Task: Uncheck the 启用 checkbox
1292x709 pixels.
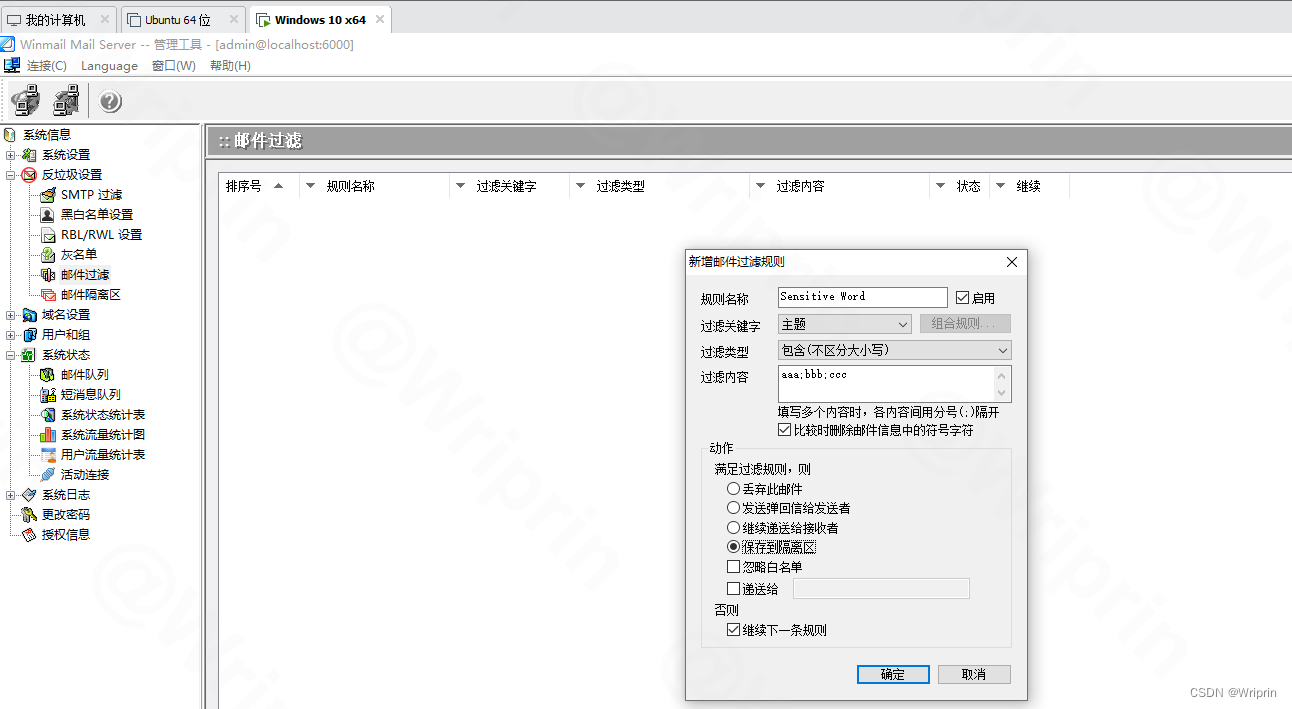Action: click(x=960, y=296)
